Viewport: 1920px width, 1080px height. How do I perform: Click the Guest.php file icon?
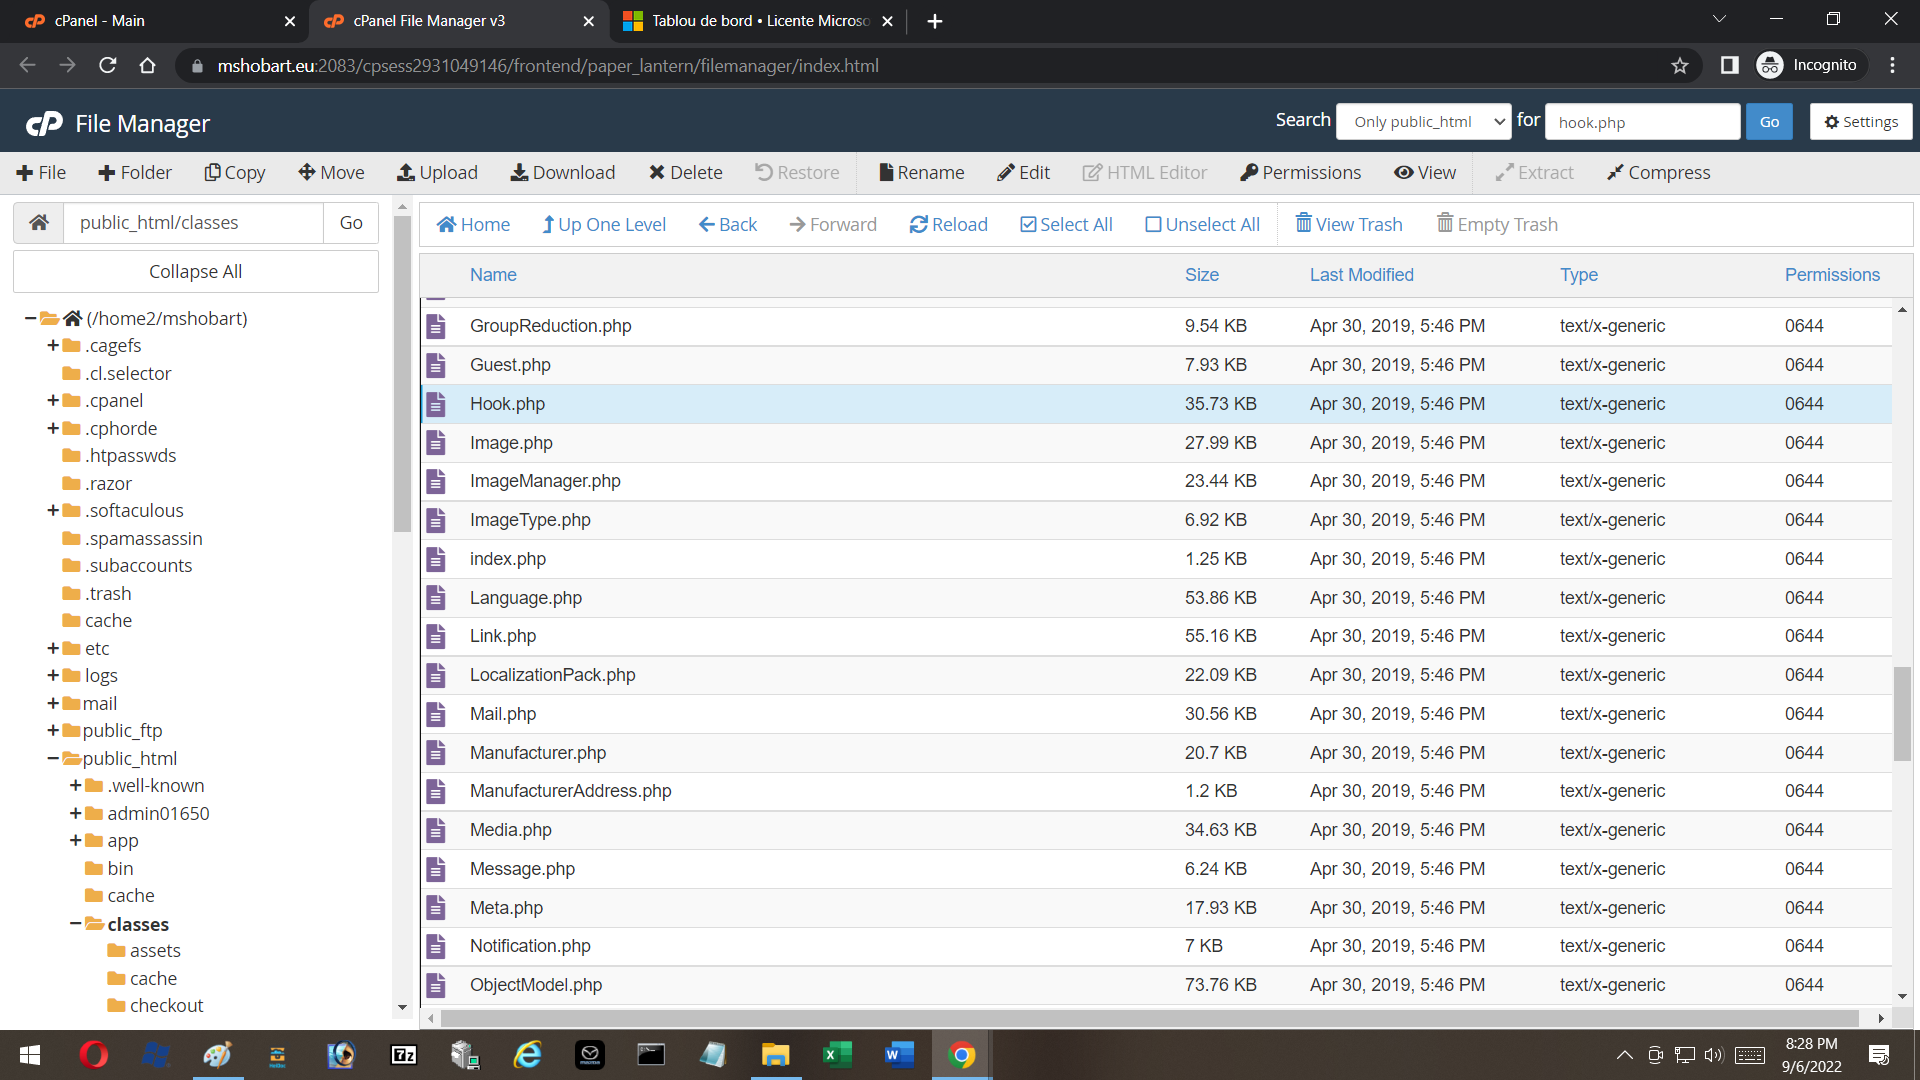[436, 365]
